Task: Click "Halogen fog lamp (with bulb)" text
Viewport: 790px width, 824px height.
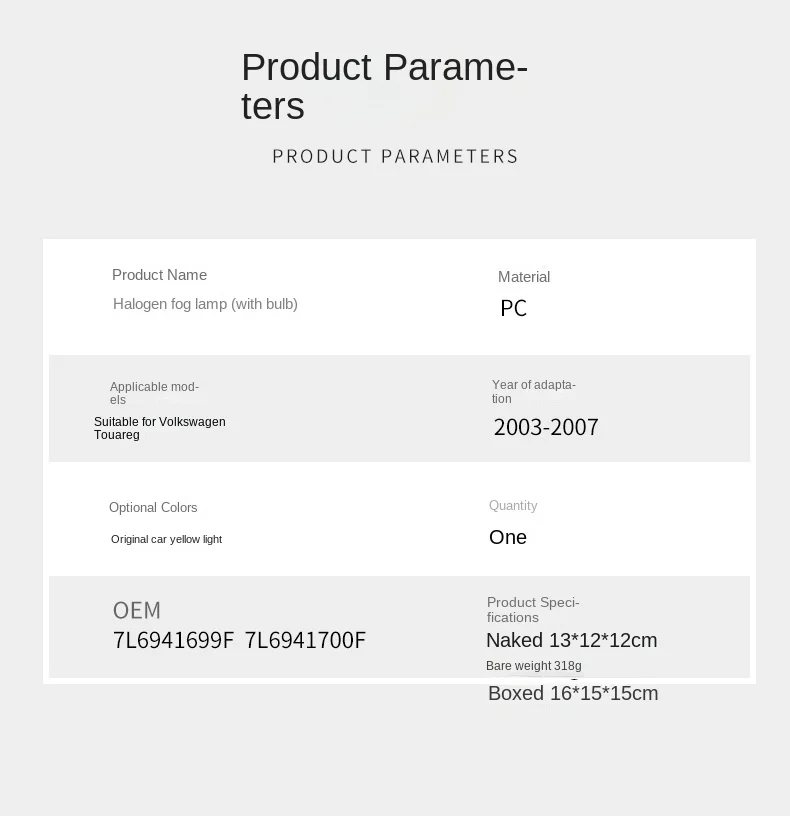Action: click(x=205, y=304)
